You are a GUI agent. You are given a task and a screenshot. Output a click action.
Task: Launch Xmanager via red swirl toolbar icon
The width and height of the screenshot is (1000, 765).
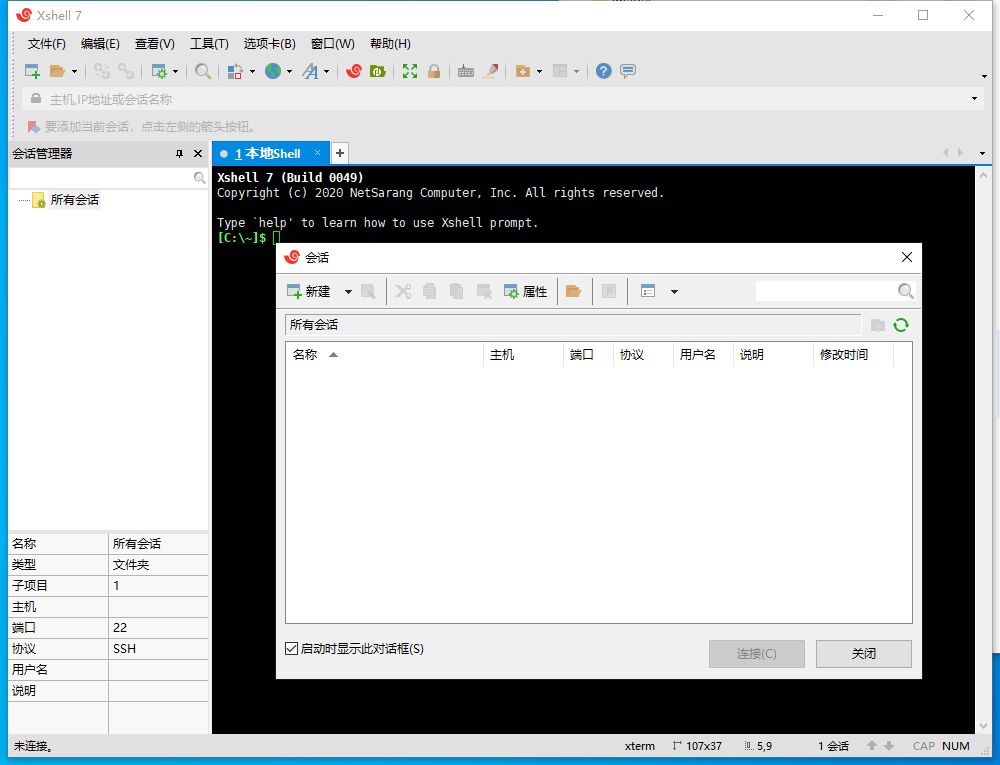[x=354, y=71]
